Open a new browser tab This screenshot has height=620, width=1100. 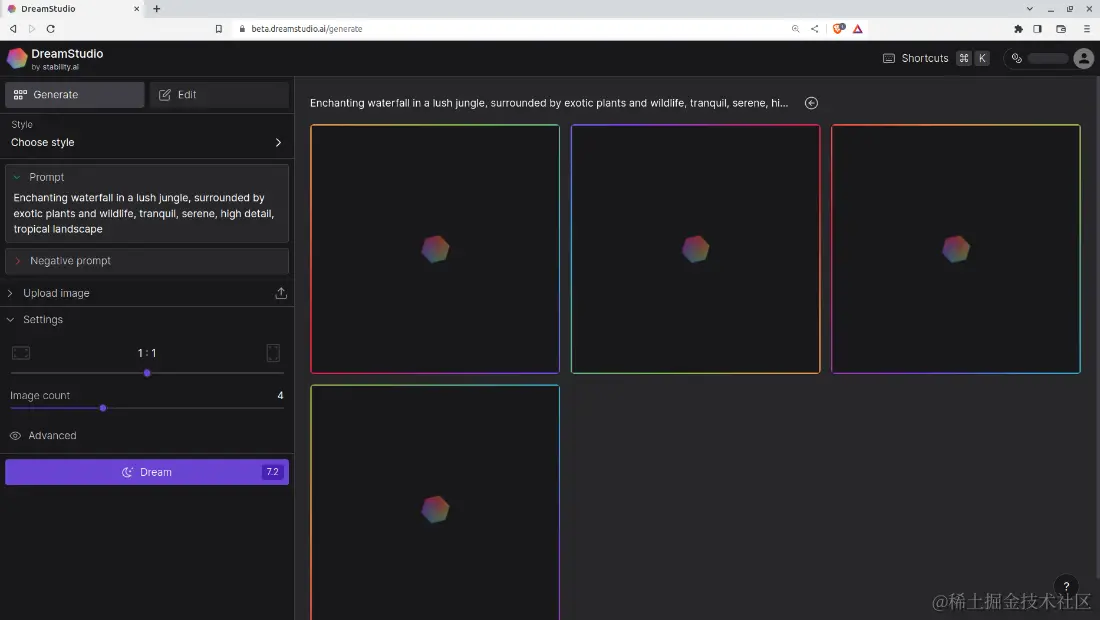pos(156,8)
